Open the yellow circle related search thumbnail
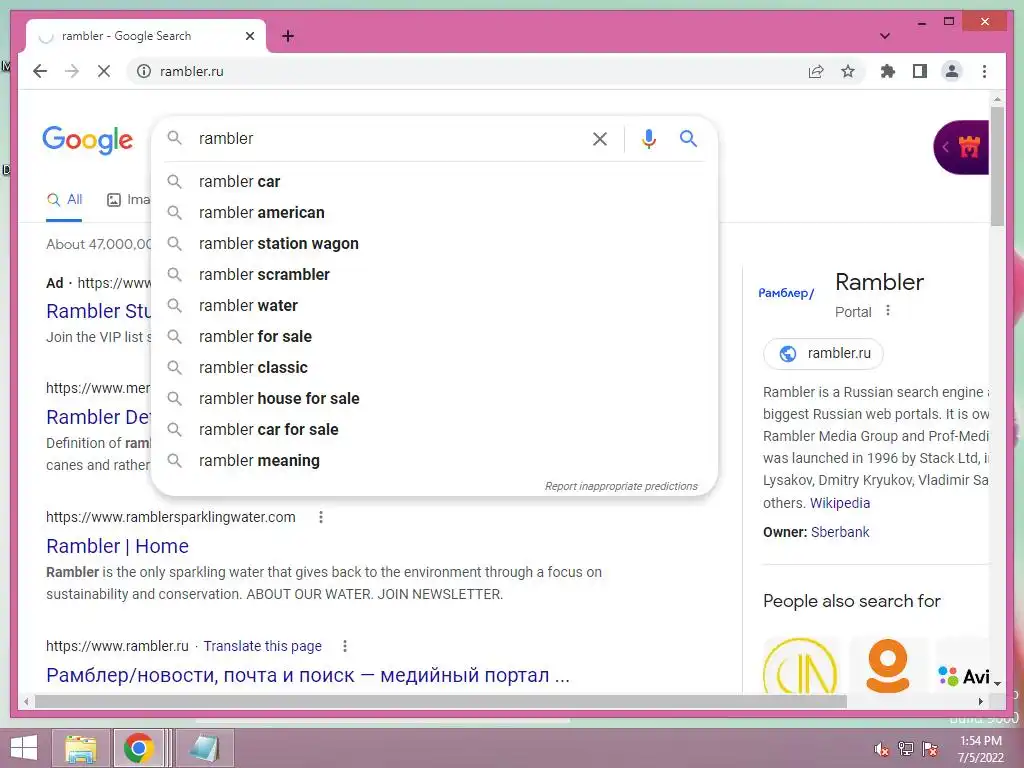1024x768 pixels. pyautogui.click(x=800, y=666)
